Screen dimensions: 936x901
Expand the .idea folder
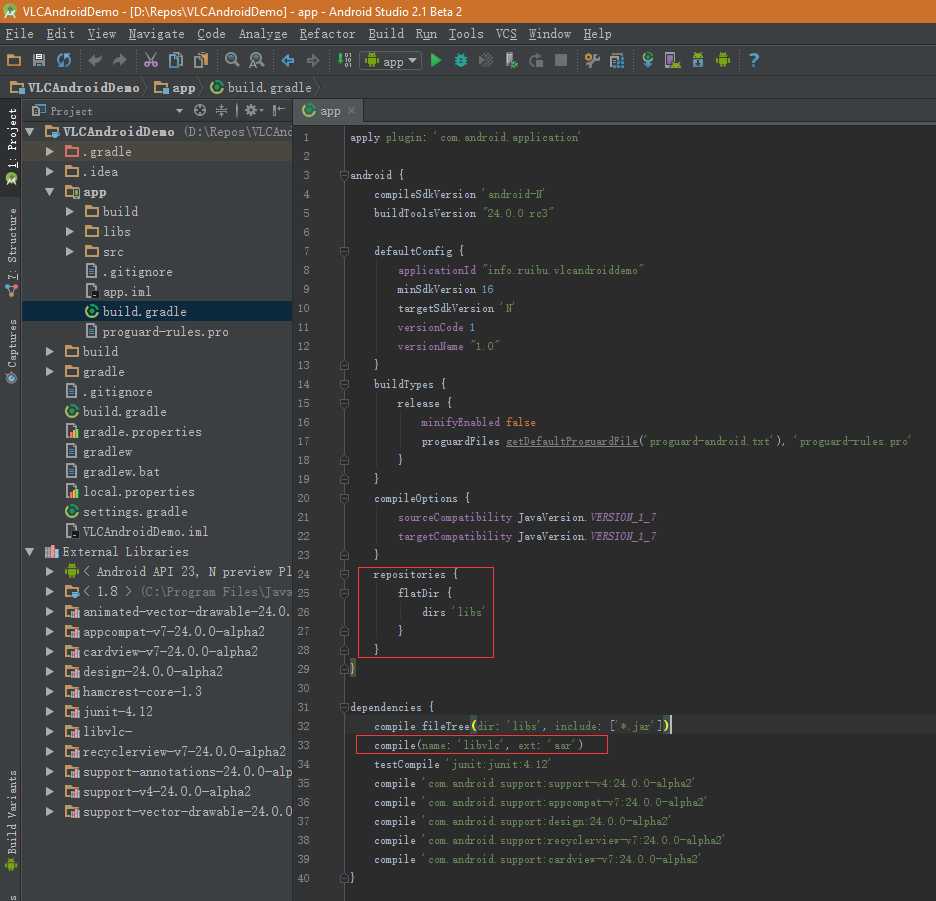[x=50, y=171]
